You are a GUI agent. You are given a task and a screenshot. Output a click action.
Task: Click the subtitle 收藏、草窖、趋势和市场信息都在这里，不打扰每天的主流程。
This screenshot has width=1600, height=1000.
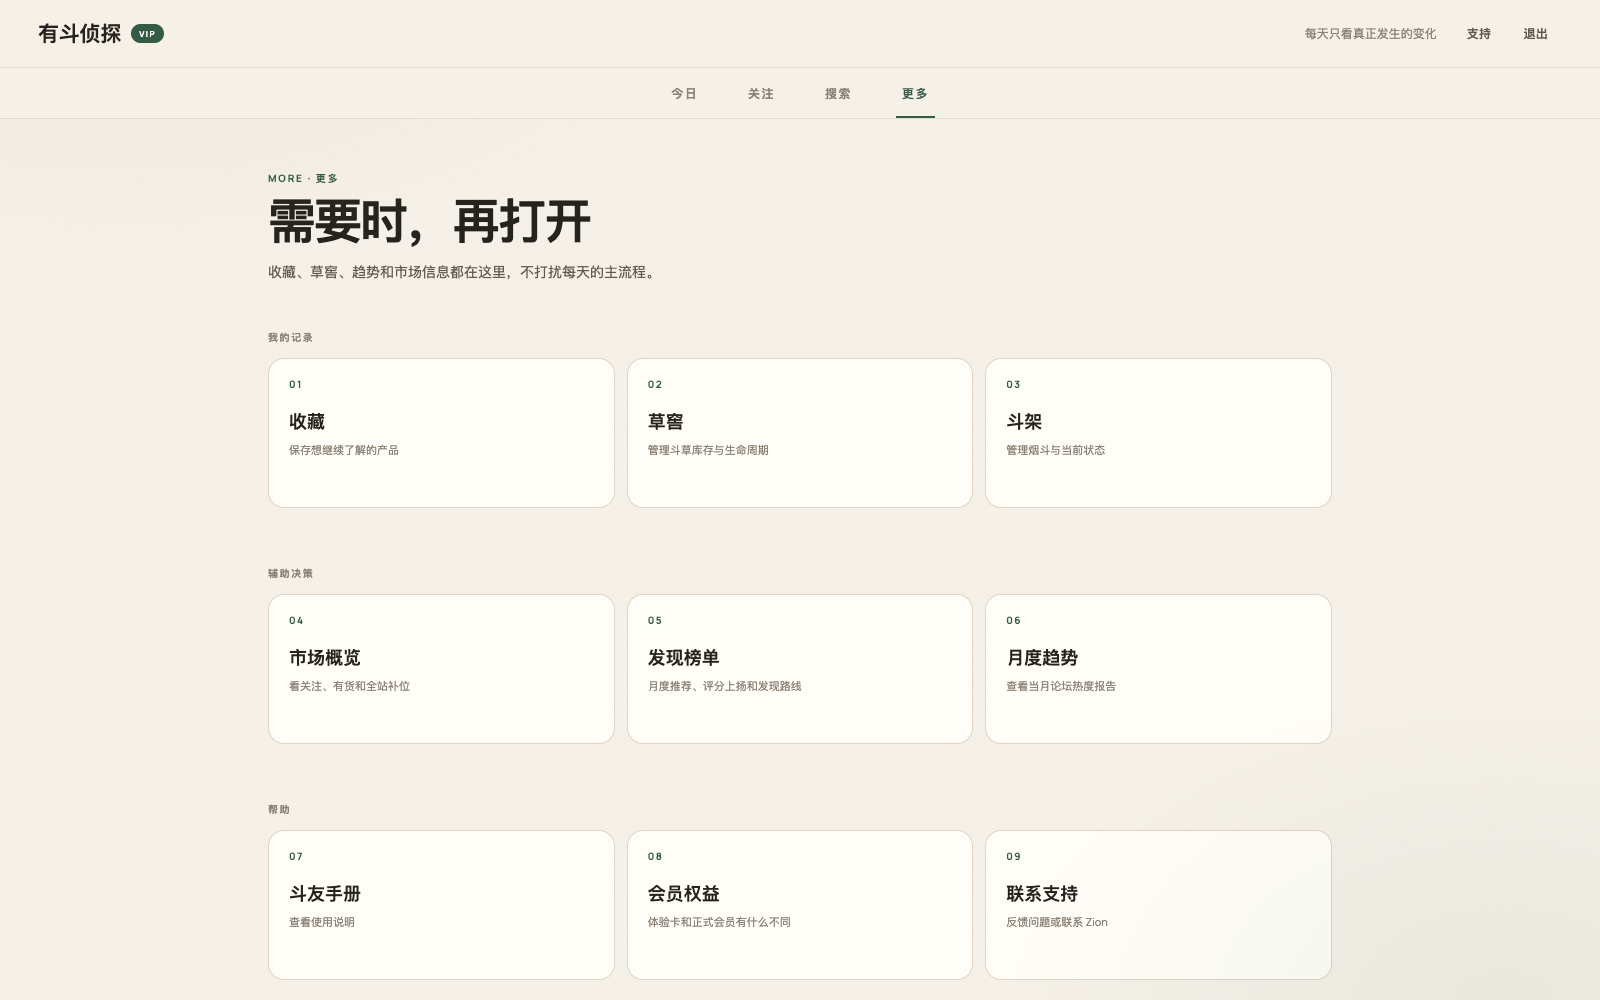coord(464,272)
